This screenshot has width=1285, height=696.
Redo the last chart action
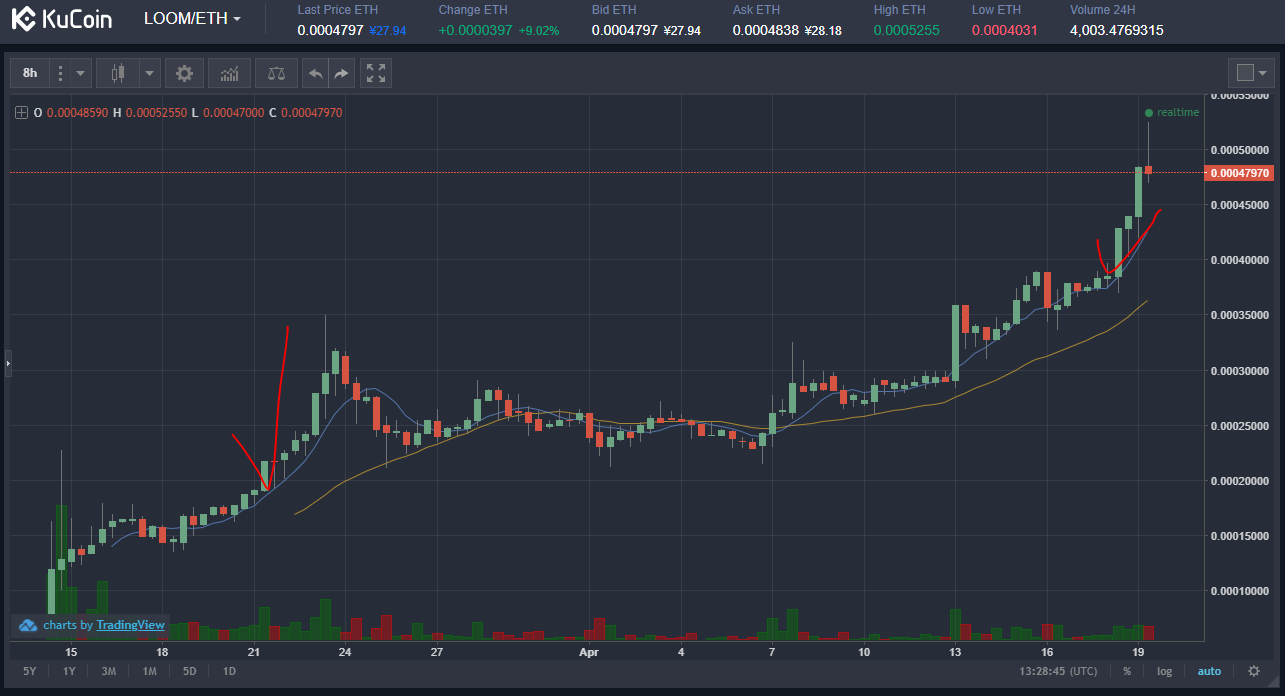coord(341,73)
